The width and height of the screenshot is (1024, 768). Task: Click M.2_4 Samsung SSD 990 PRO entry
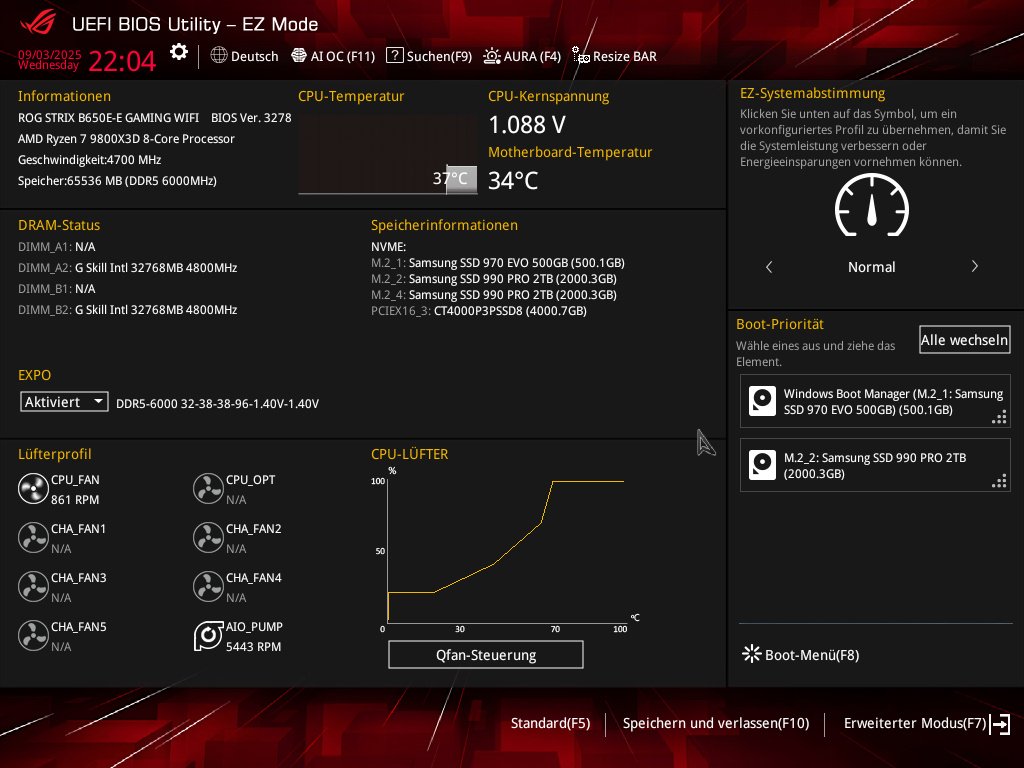click(x=494, y=295)
